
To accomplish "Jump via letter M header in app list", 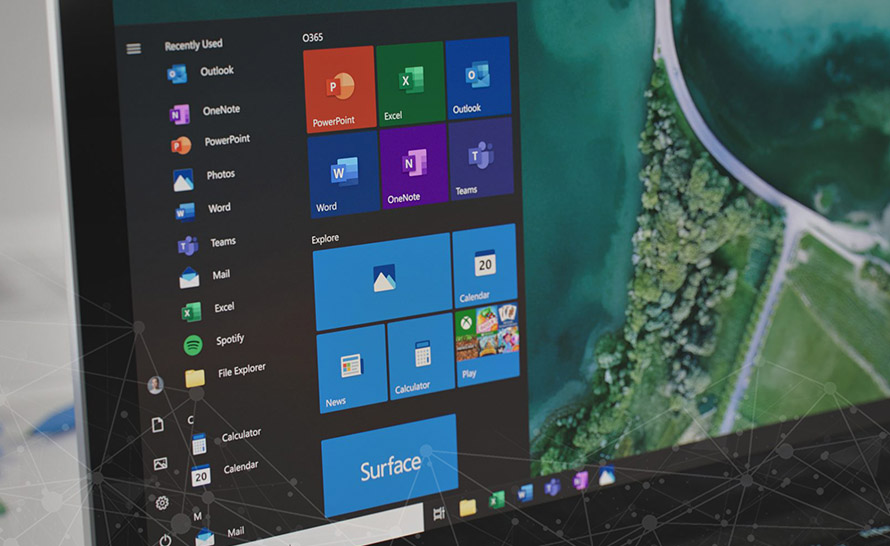I will pos(198,516).
